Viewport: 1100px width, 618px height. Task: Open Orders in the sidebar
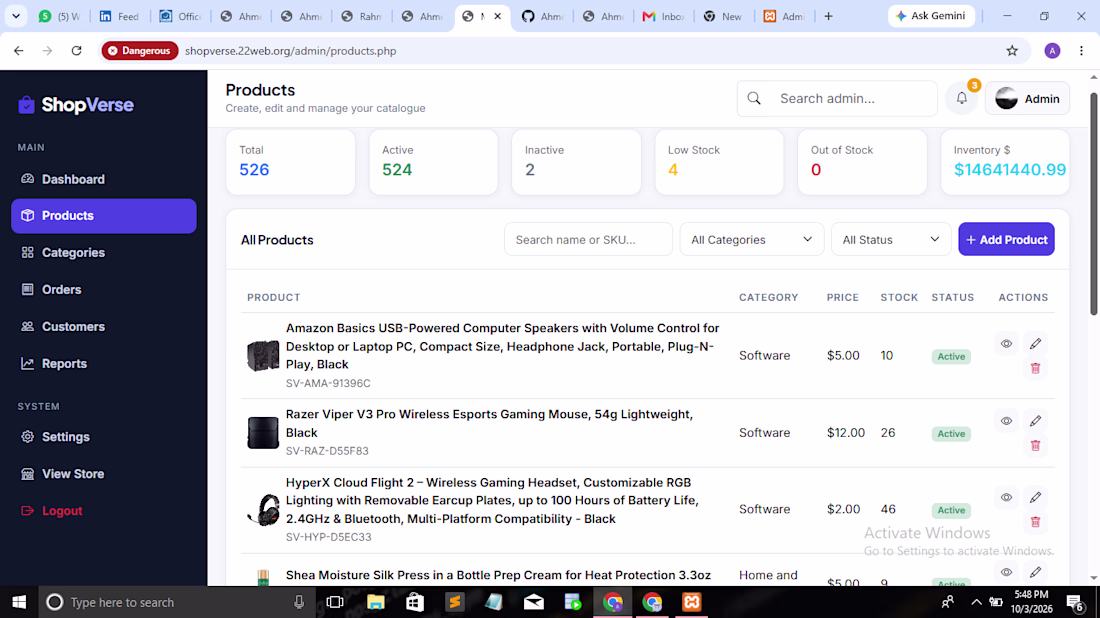[x=104, y=290]
